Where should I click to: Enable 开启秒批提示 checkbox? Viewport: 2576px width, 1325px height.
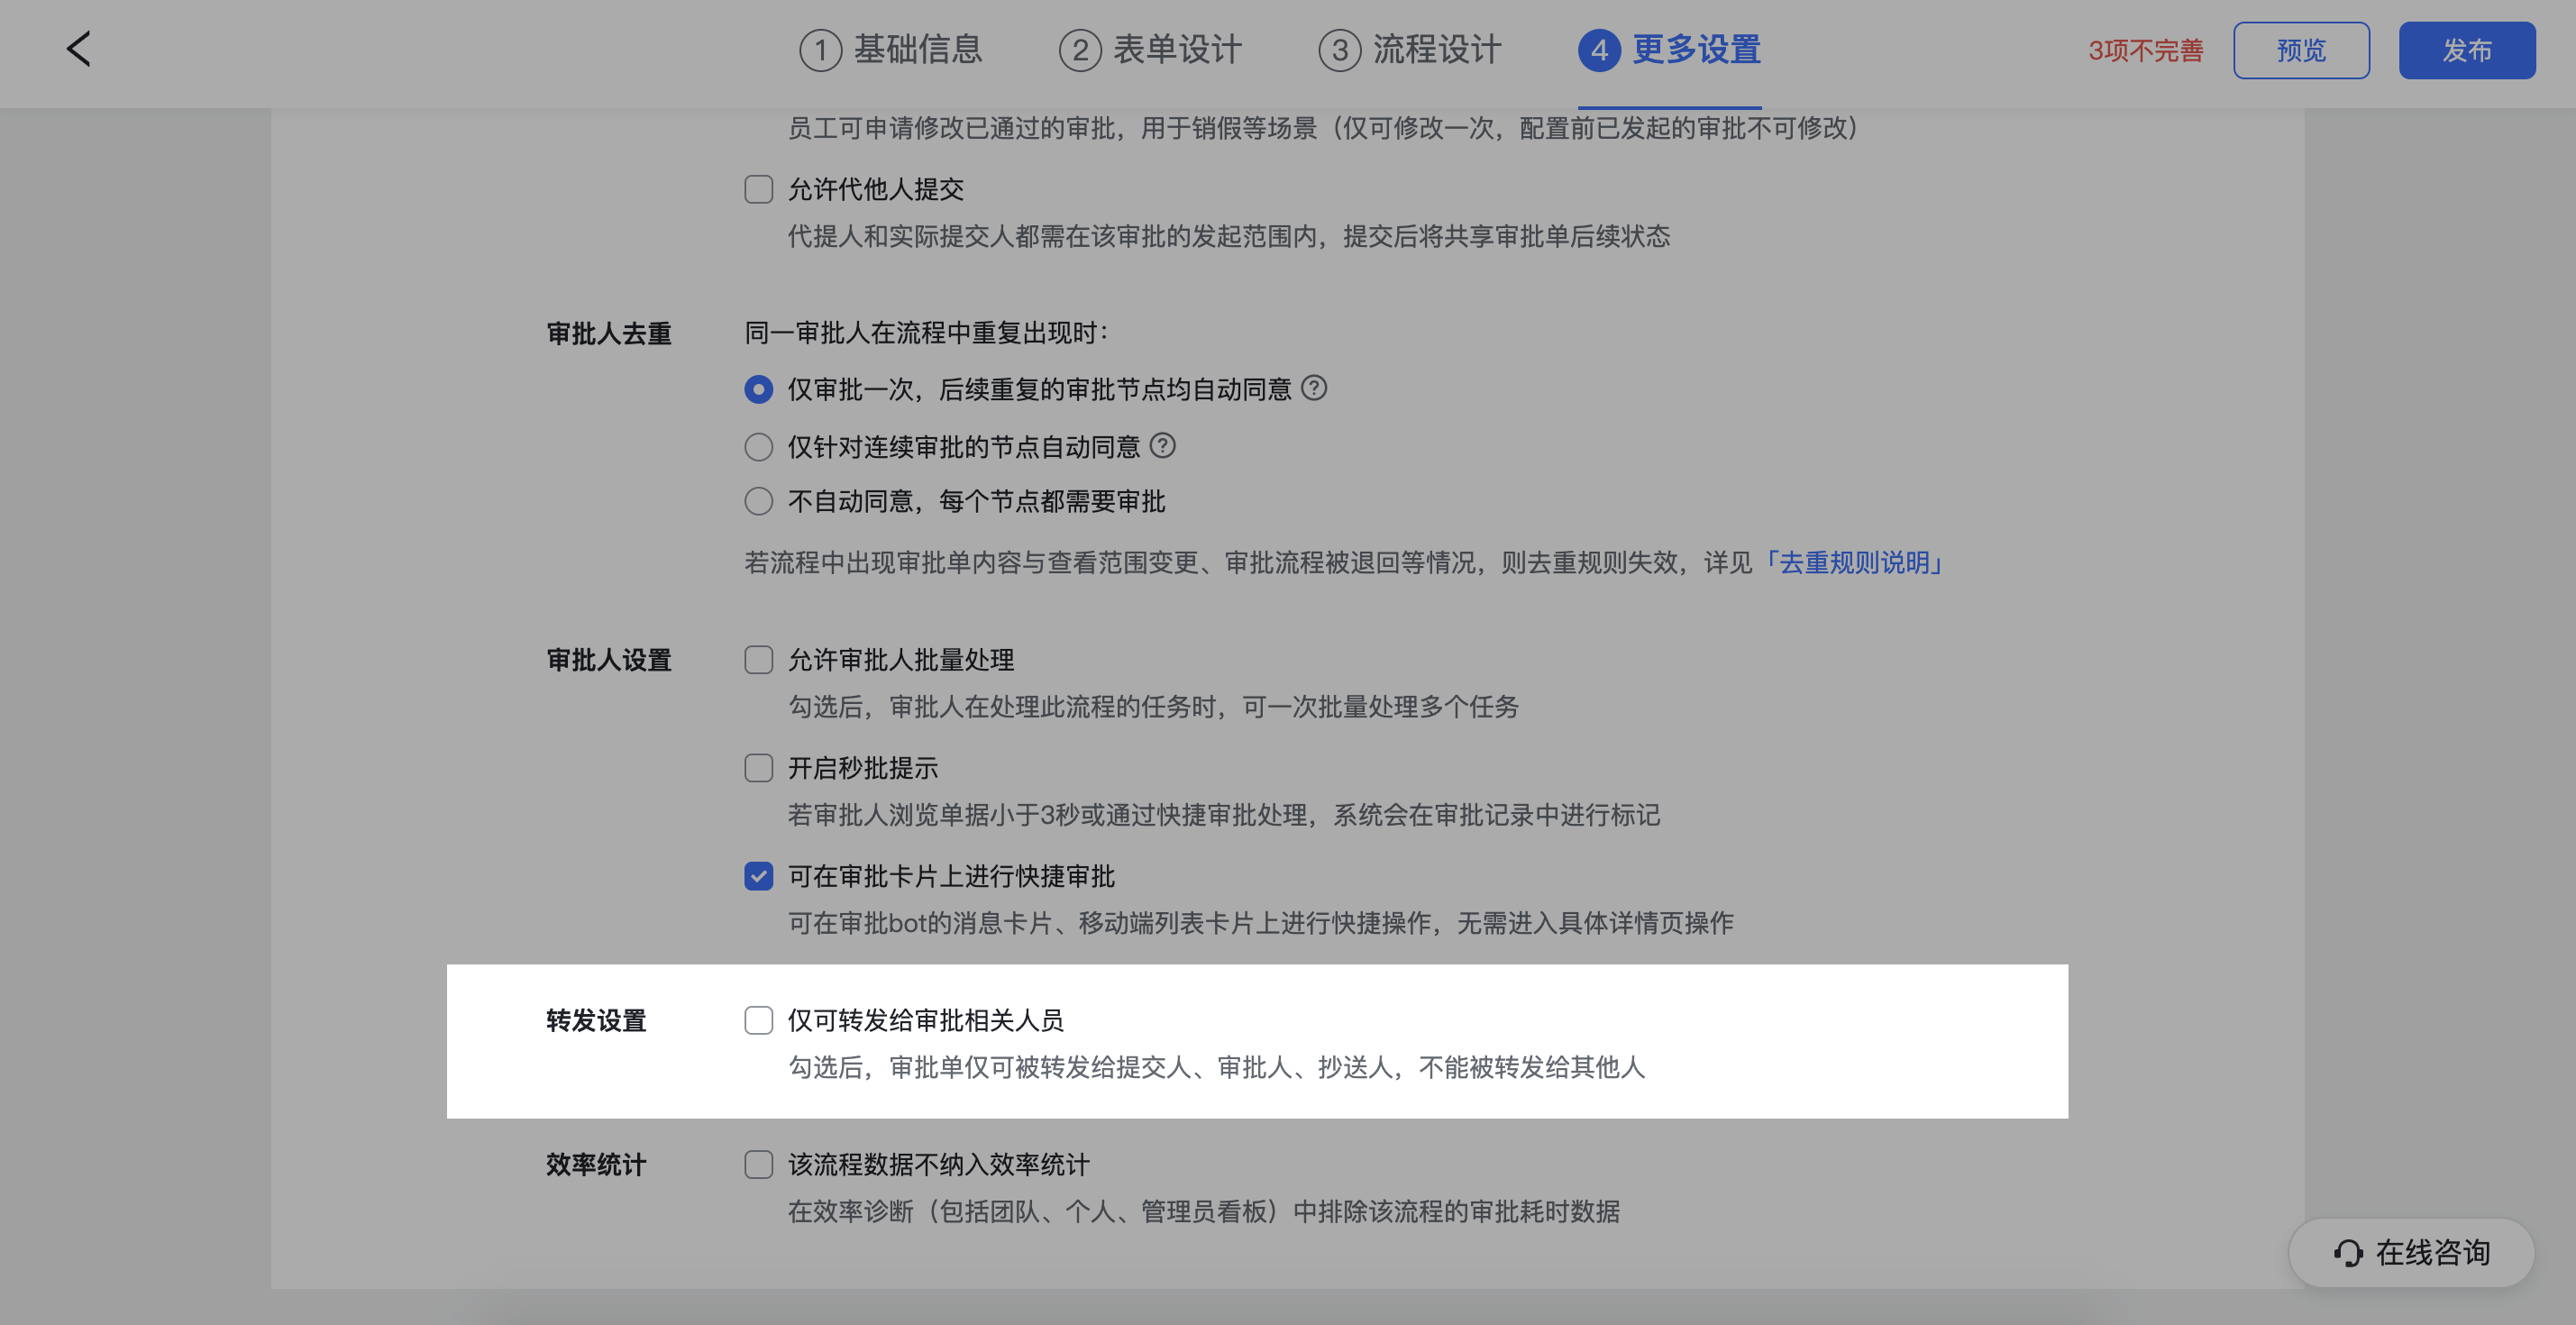pos(759,768)
